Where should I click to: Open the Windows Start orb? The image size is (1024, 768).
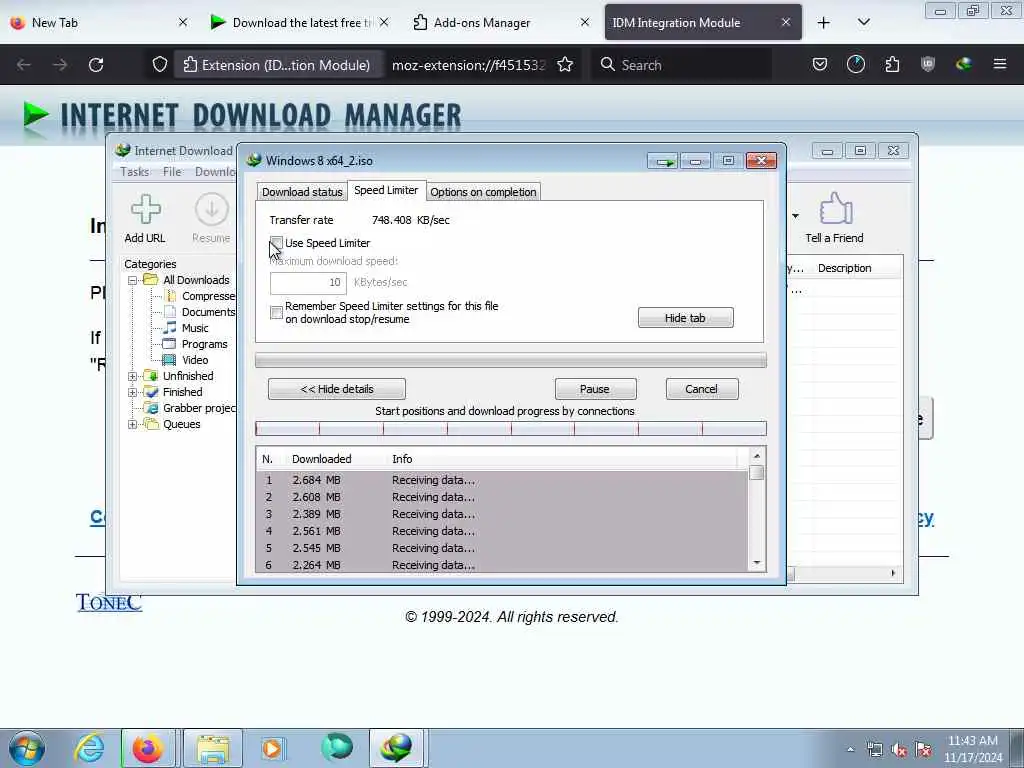(x=27, y=748)
